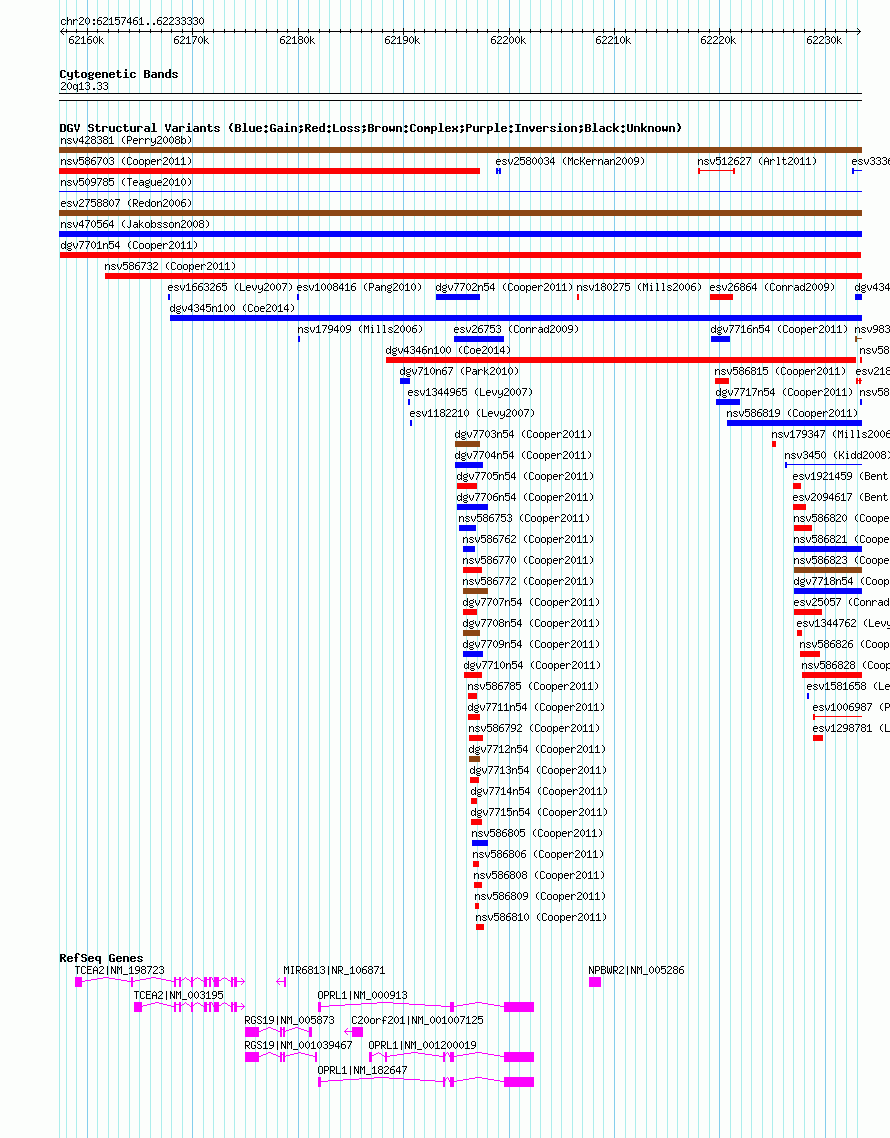Click the nsv586785 (Cooper2011) label
The height and width of the screenshot is (1138, 890).
pyautogui.click(x=534, y=687)
